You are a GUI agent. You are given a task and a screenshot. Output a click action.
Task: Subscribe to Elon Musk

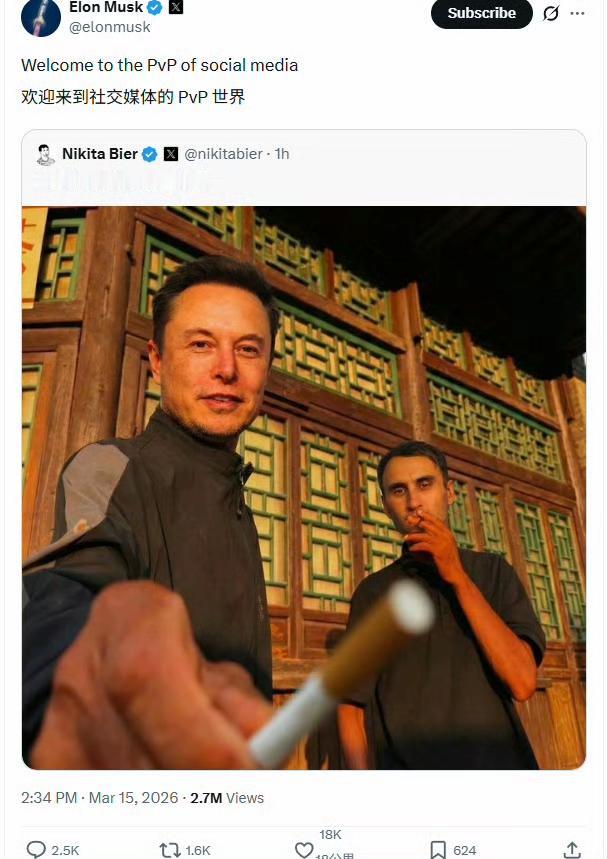click(x=481, y=14)
